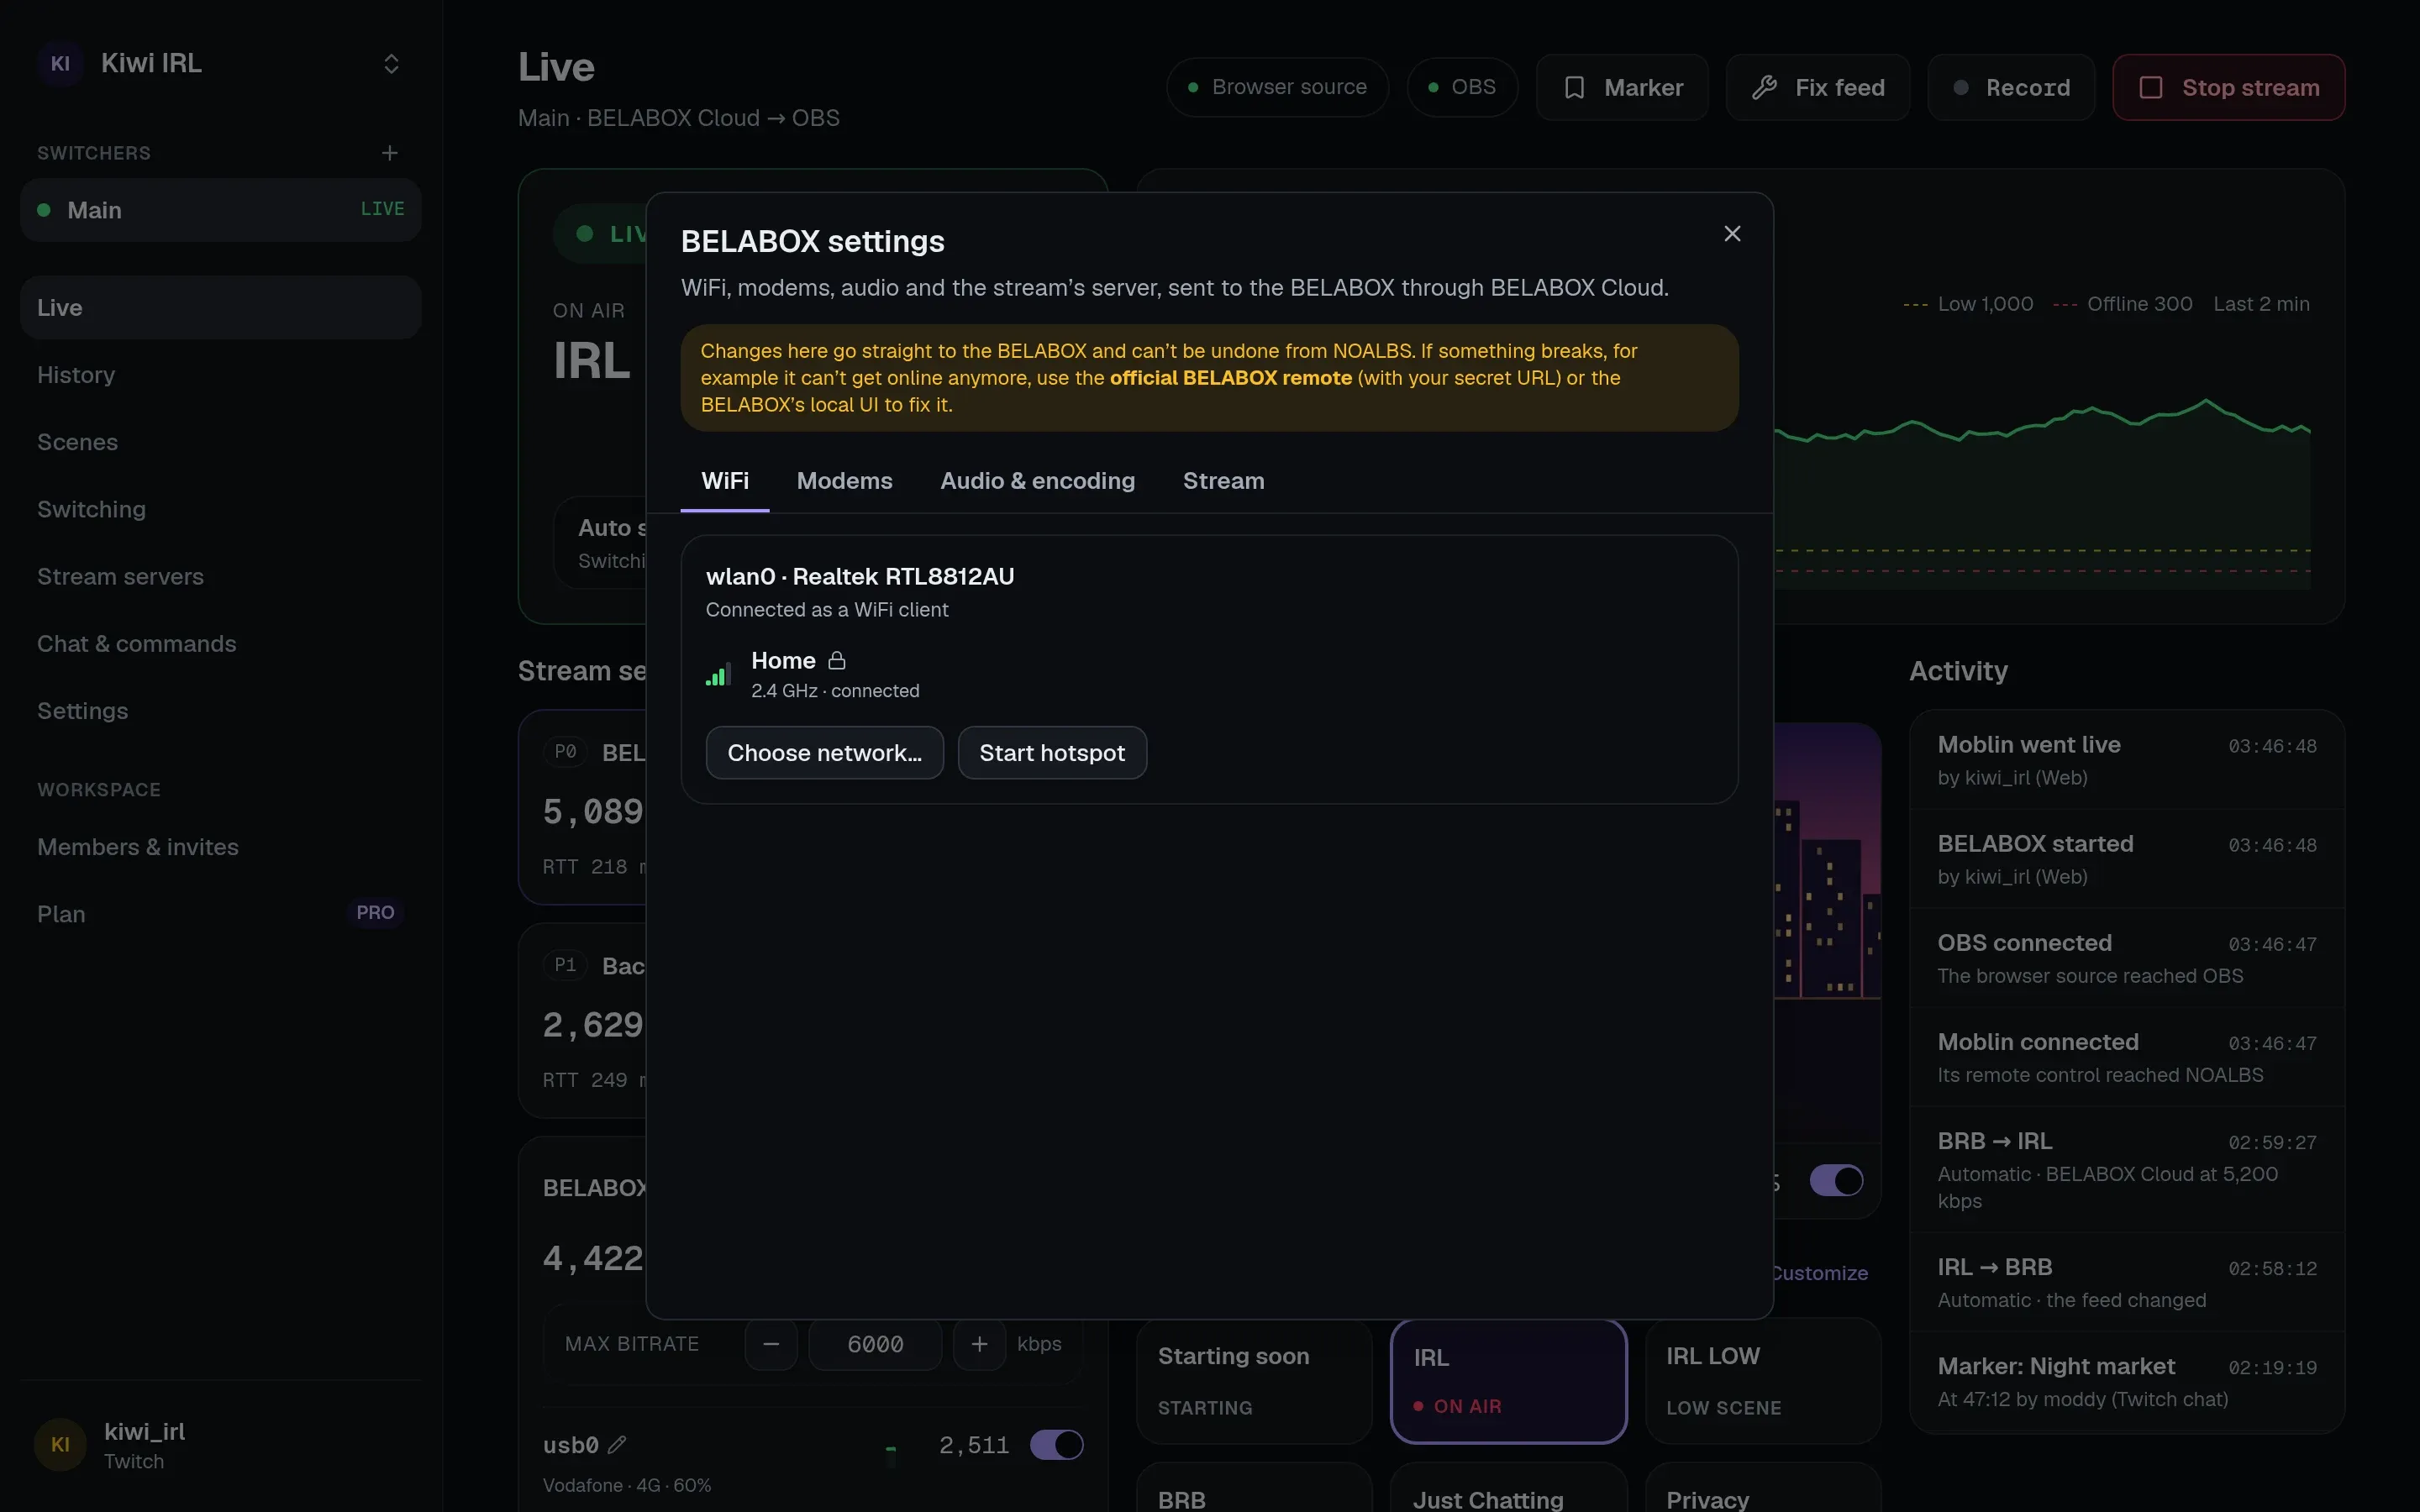
Task: Select the Main switcher
Action: 220,210
